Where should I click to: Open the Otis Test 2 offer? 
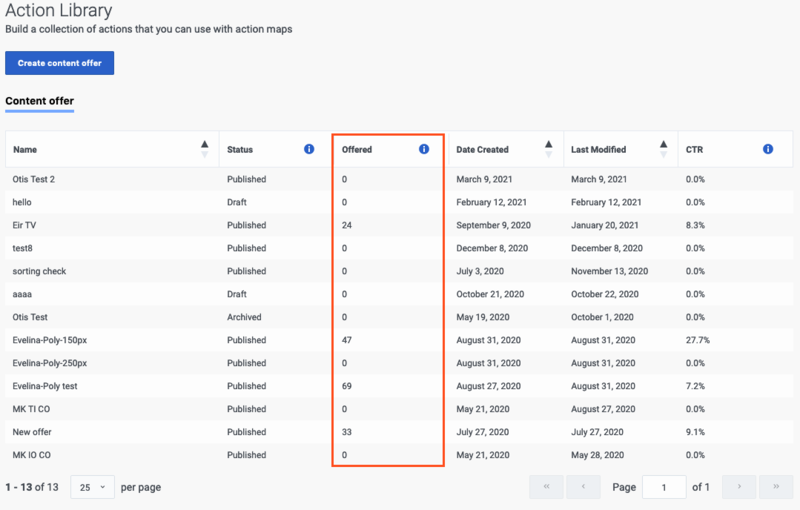point(34,179)
